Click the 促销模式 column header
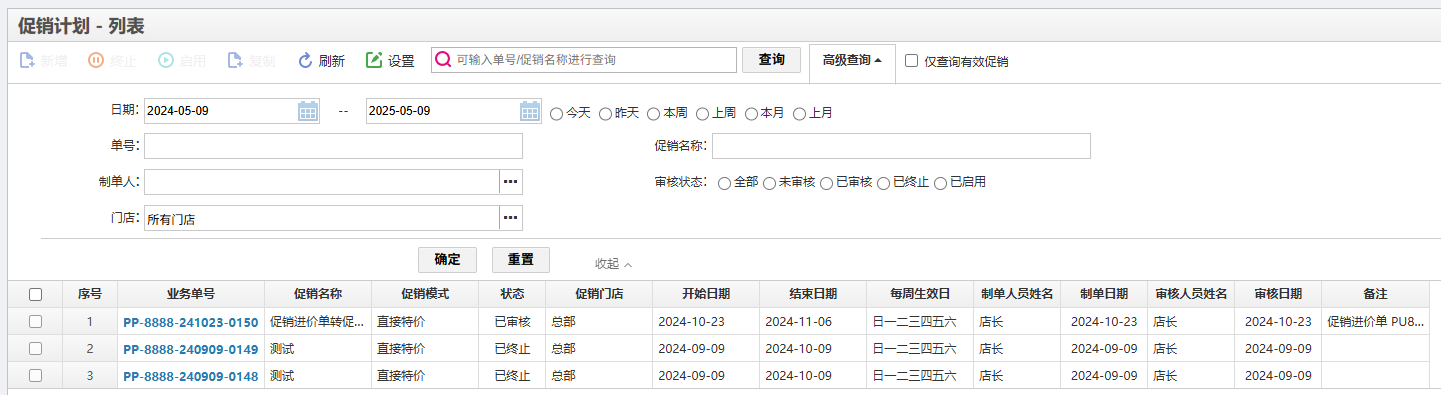The height and width of the screenshot is (395, 1441). 425,294
